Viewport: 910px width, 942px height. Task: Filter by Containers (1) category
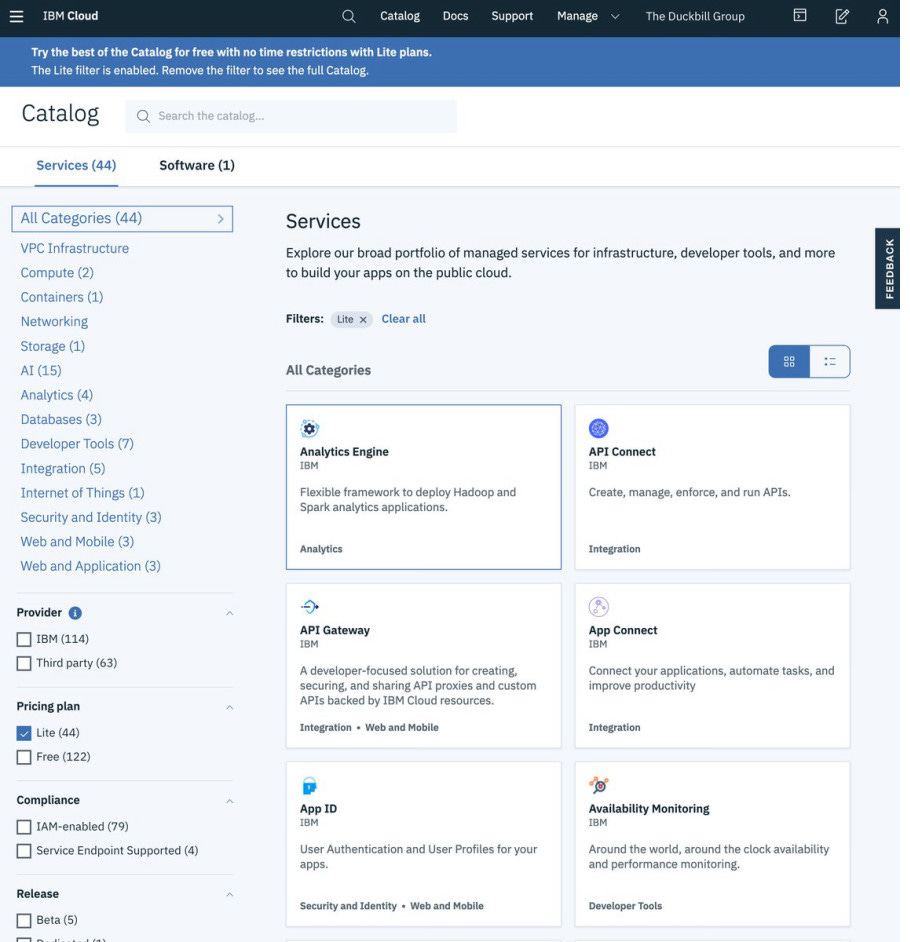click(x=62, y=297)
